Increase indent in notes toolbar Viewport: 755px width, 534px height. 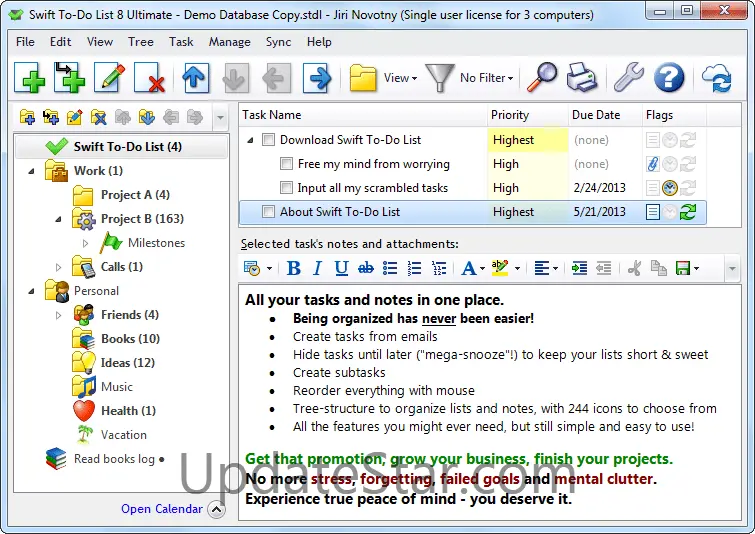coord(579,268)
